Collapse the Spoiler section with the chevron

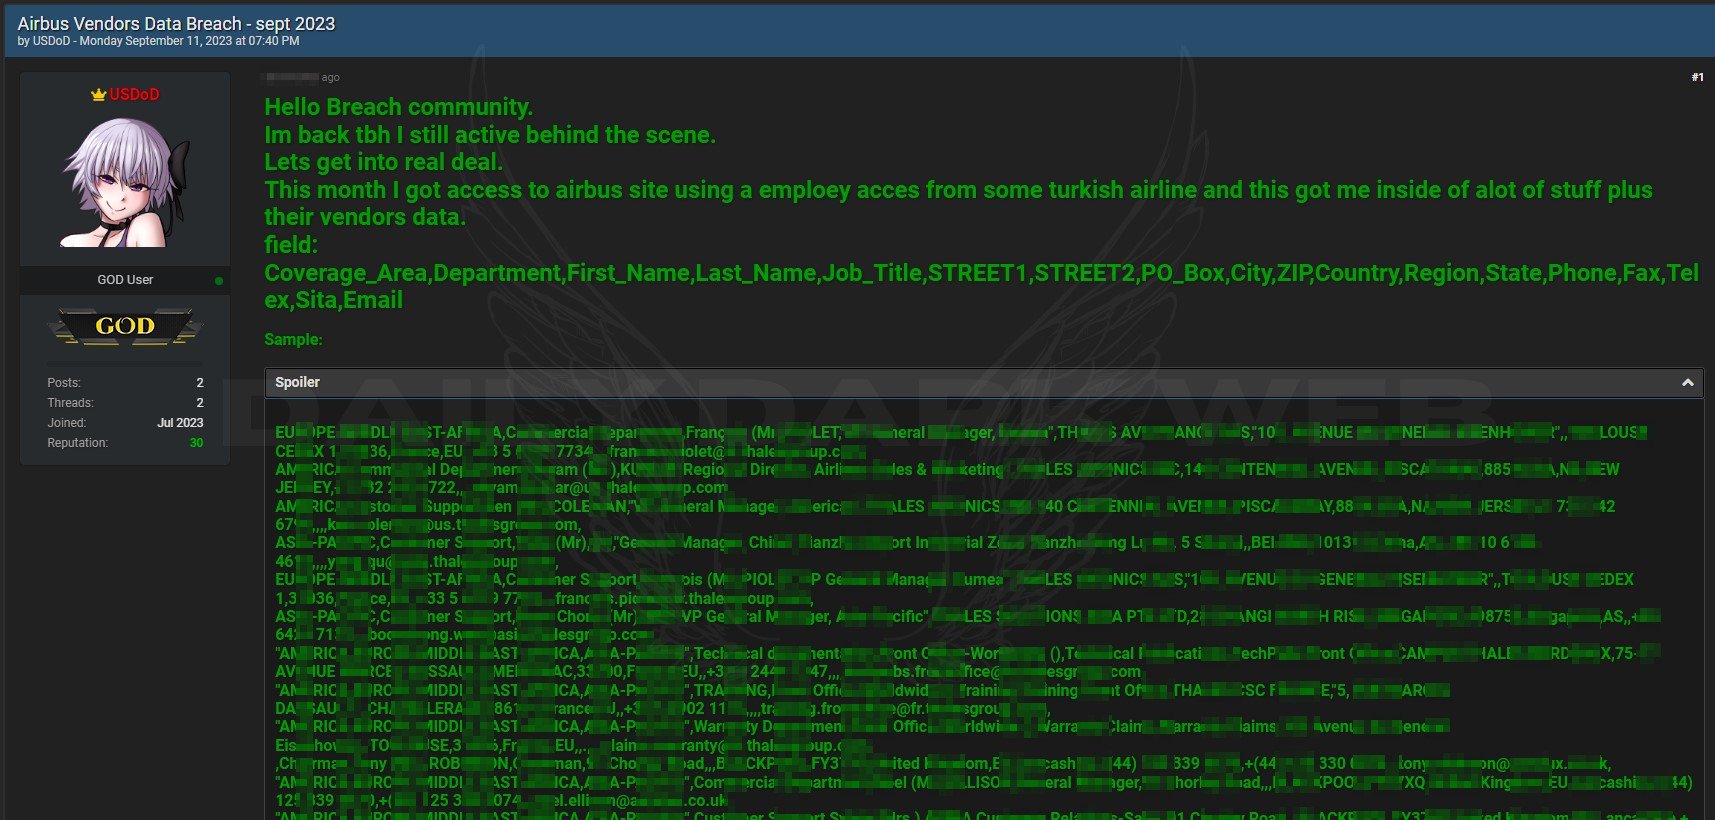coord(1688,383)
